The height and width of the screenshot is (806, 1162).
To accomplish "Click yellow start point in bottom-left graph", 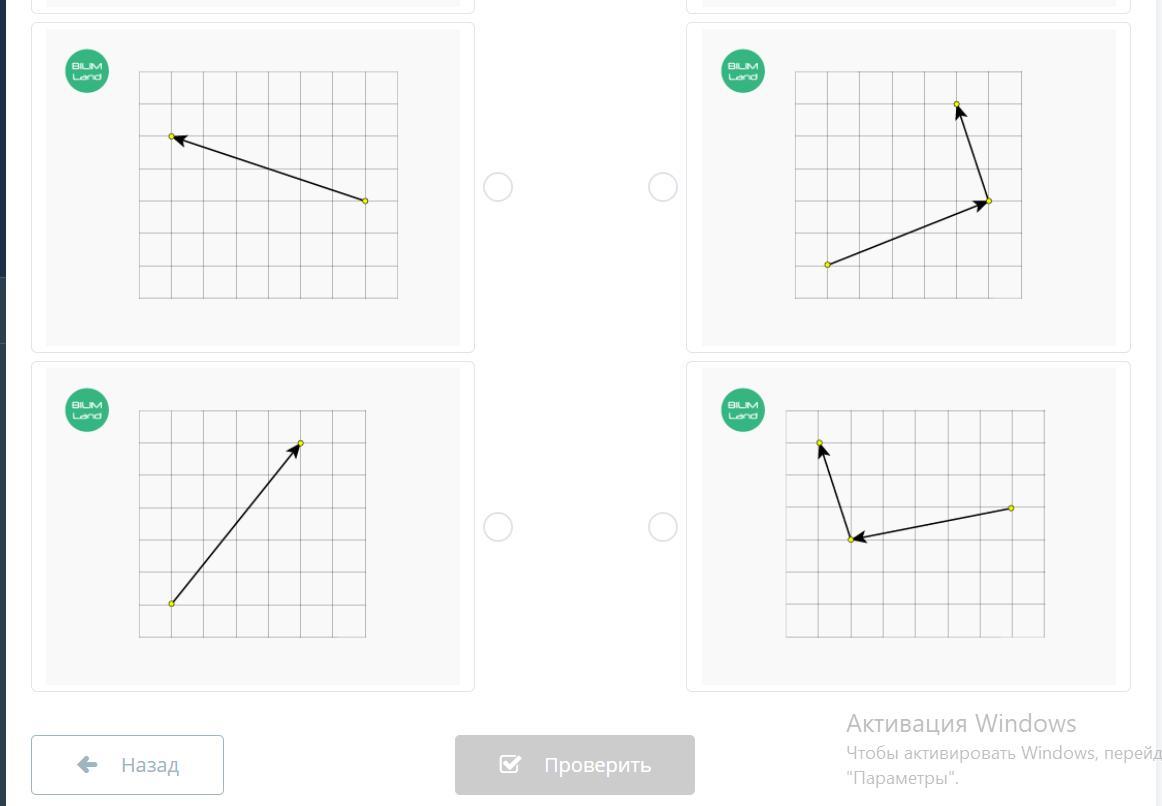I will pyautogui.click(x=172, y=603).
